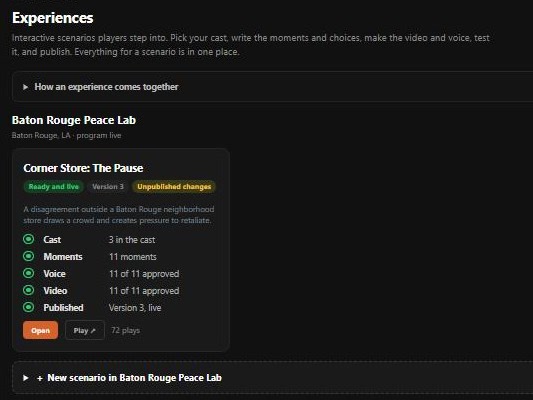533x400 pixels.
Task: Click the green status circle beside Video
Action: click(29, 290)
